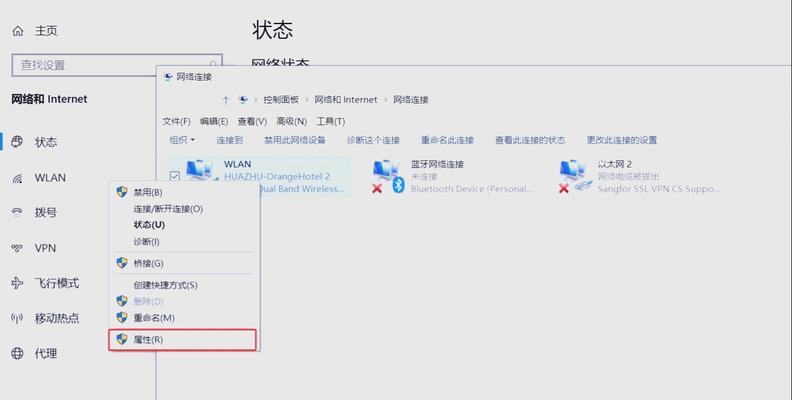Viewport: 792px width, 400px height.
Task: Click the Bluetooth Device (Personal... text
Action: 472,189
